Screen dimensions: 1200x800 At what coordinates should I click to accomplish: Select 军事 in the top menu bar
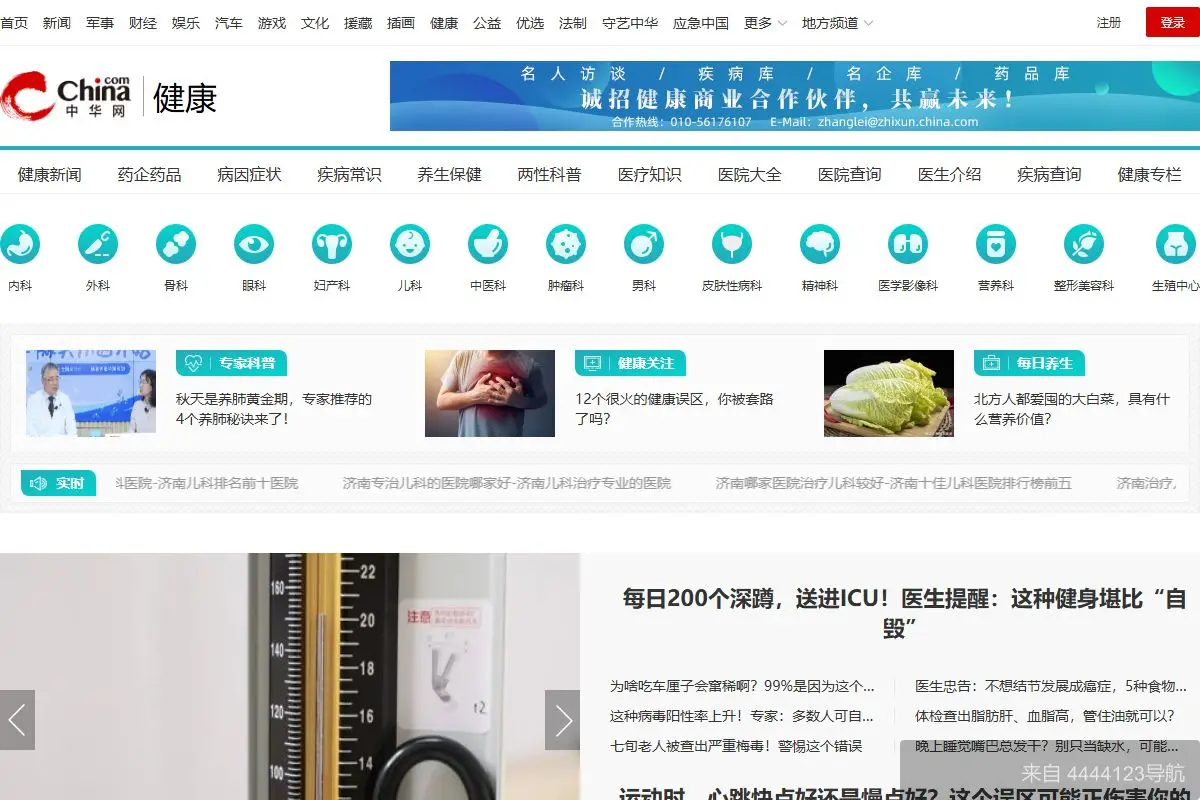pyautogui.click(x=100, y=22)
